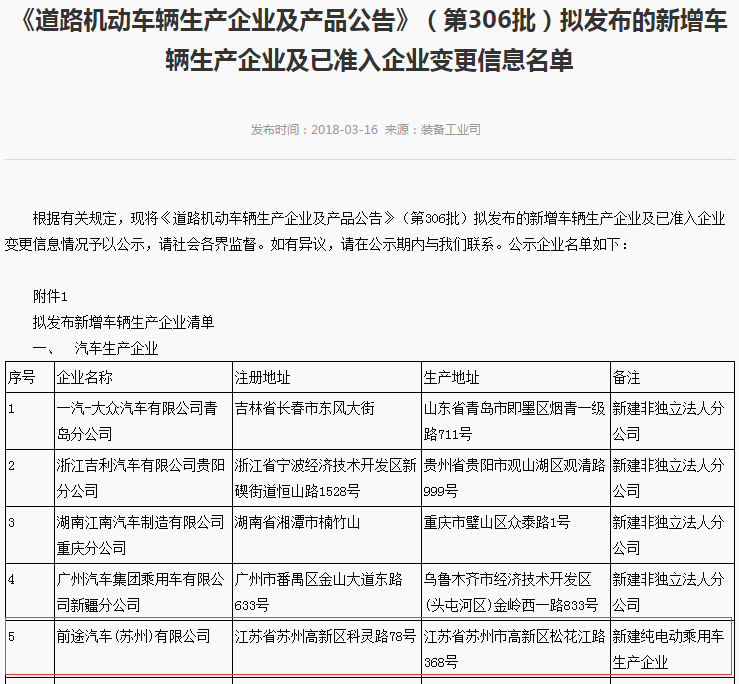Viewport: 739px width, 684px height.
Task: Click the serial number 1 cell
Action: [x=30, y=421]
